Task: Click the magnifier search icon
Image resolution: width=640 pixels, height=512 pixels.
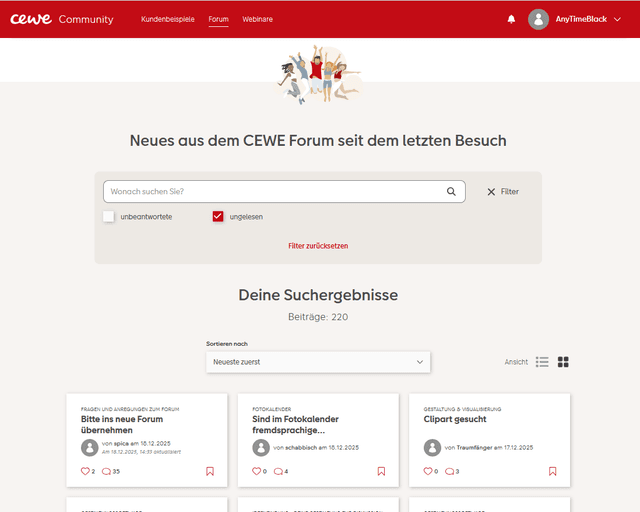Action: pos(451,191)
